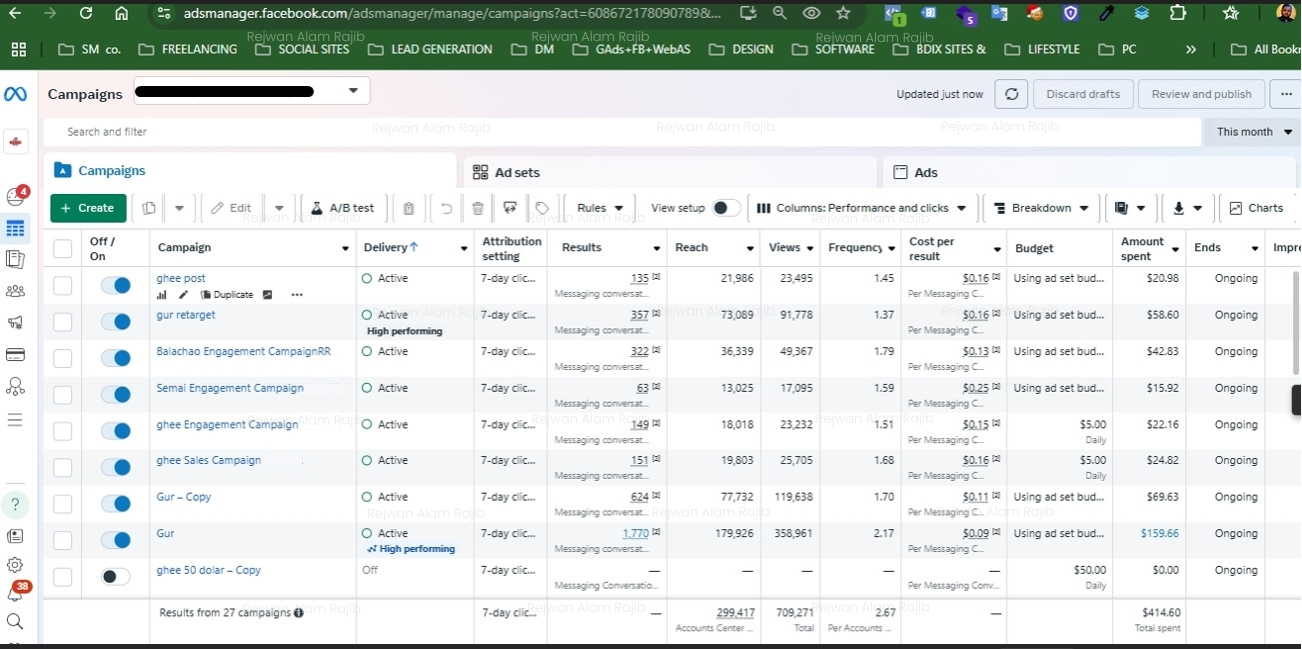Viewport: 1302px width, 649px height.
Task: Click the tag label icon in toolbar
Action: click(x=542, y=208)
